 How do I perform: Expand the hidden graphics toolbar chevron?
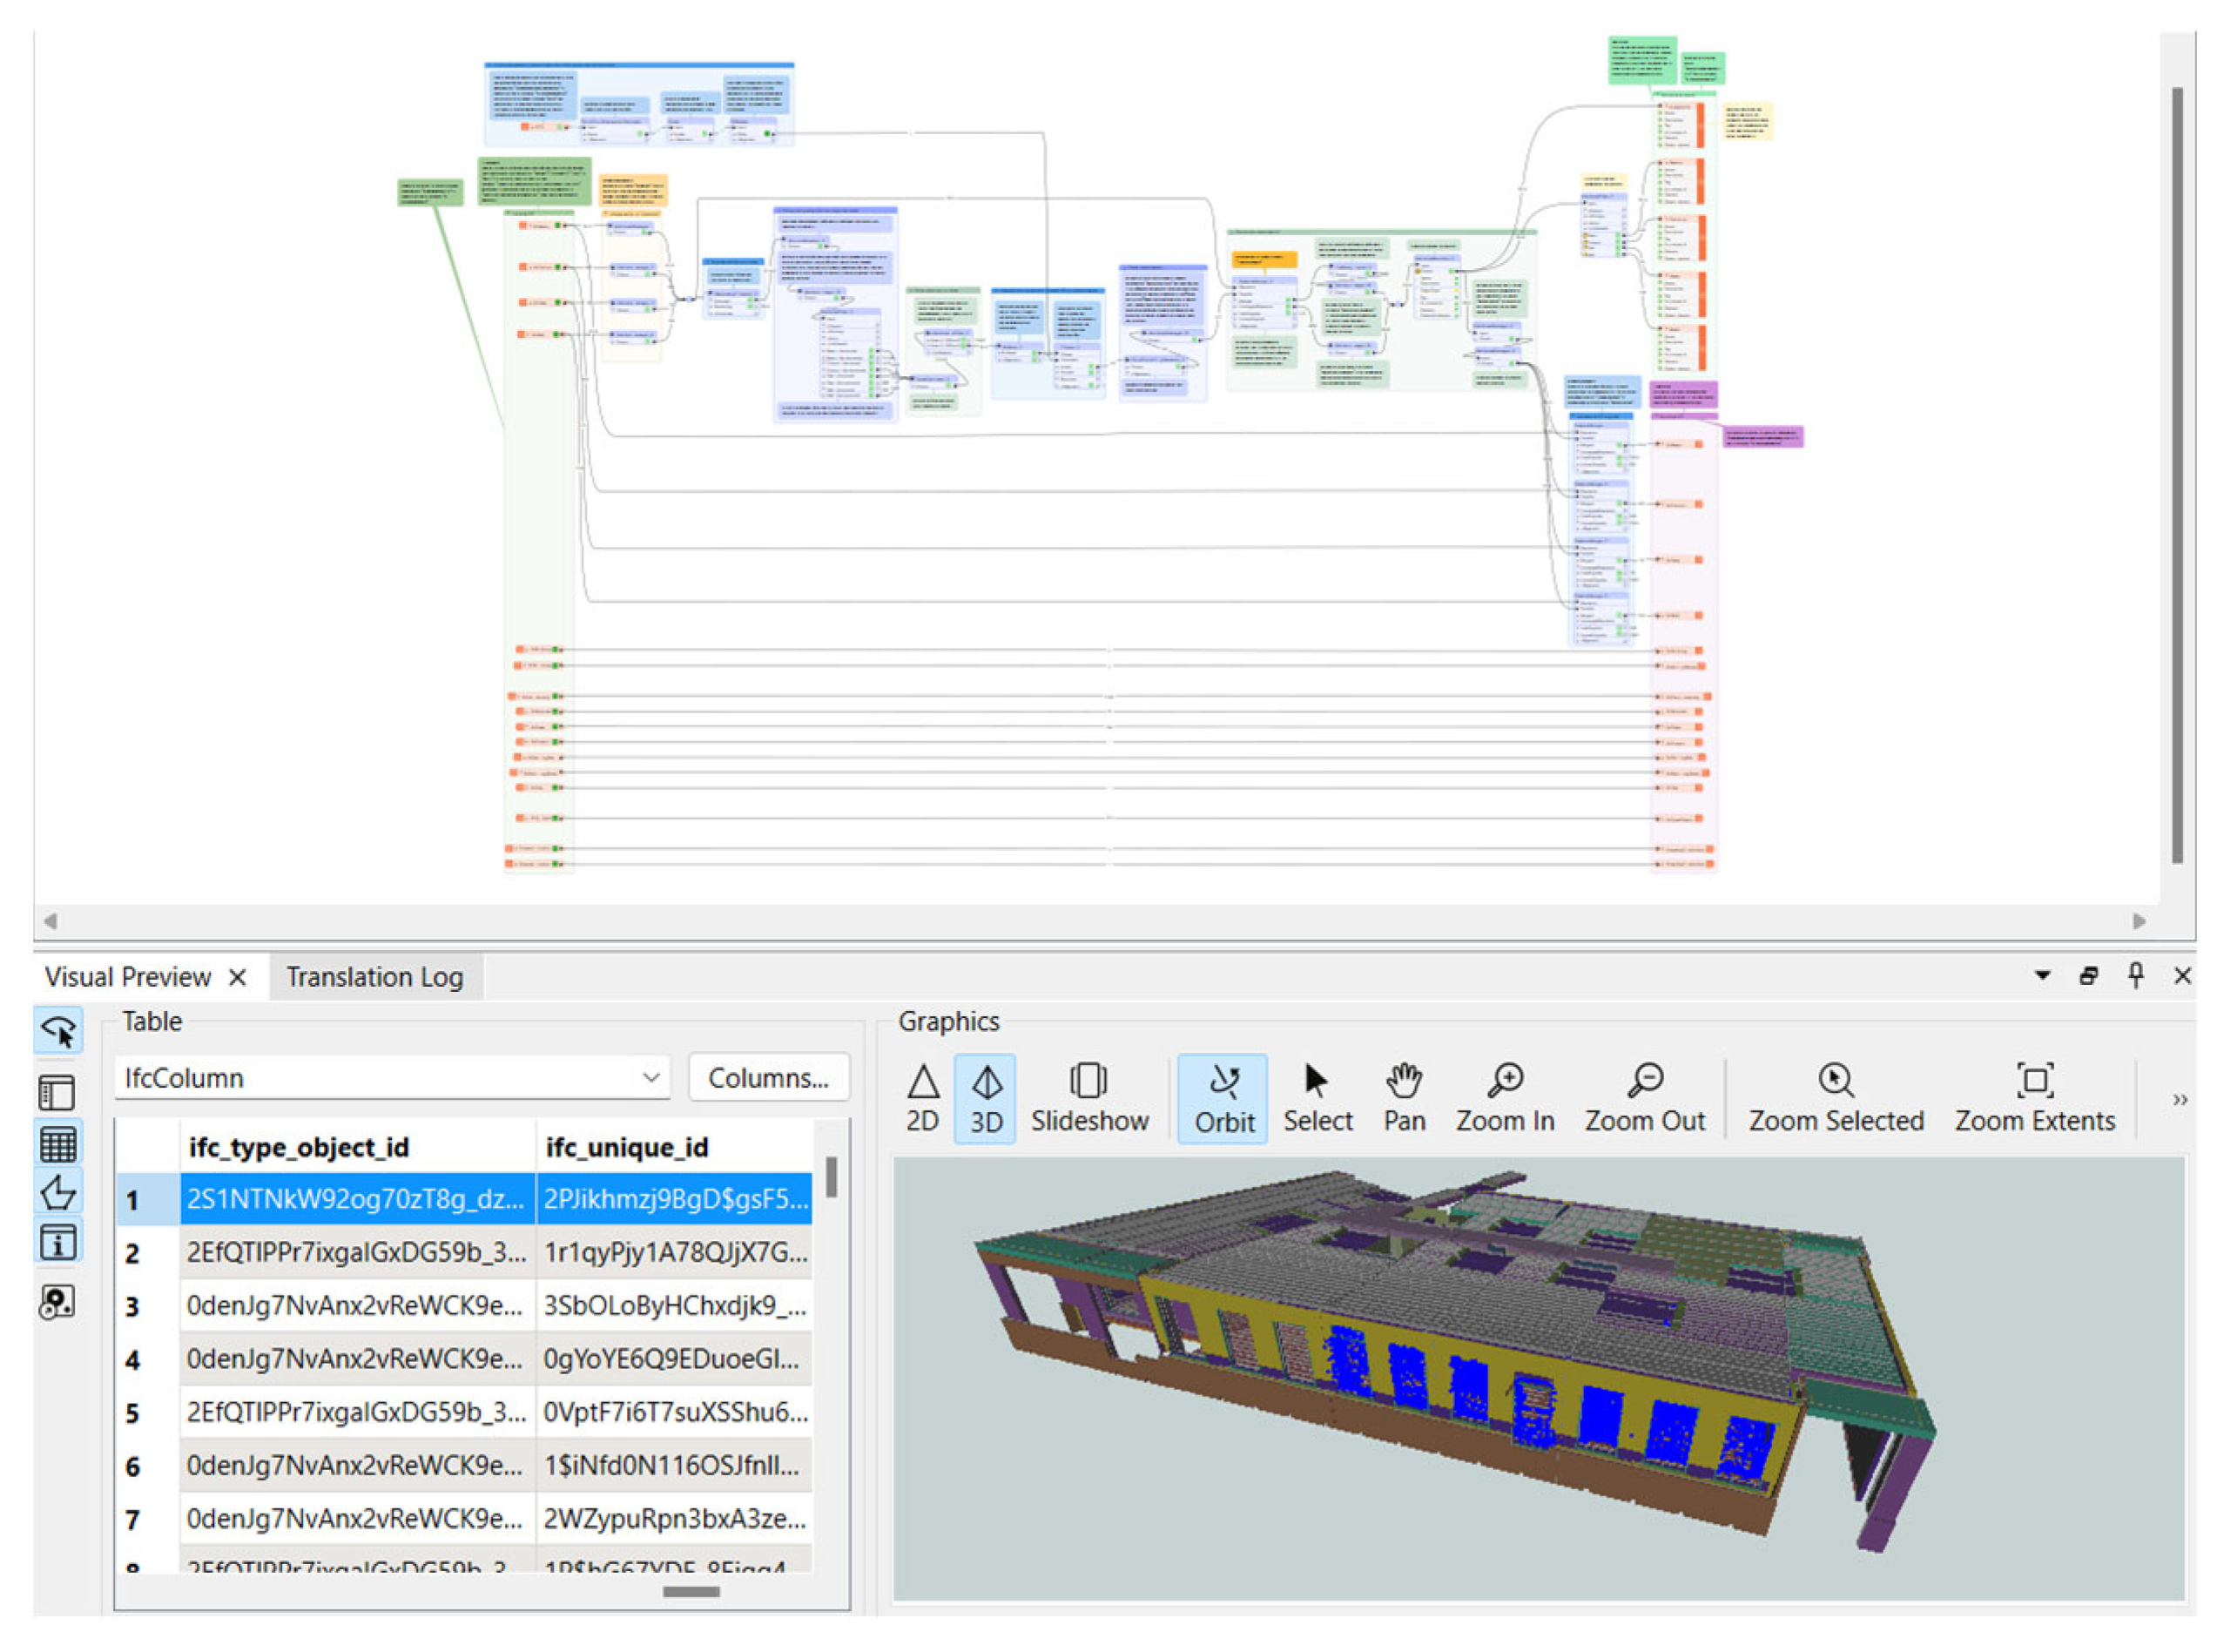click(x=2180, y=1100)
